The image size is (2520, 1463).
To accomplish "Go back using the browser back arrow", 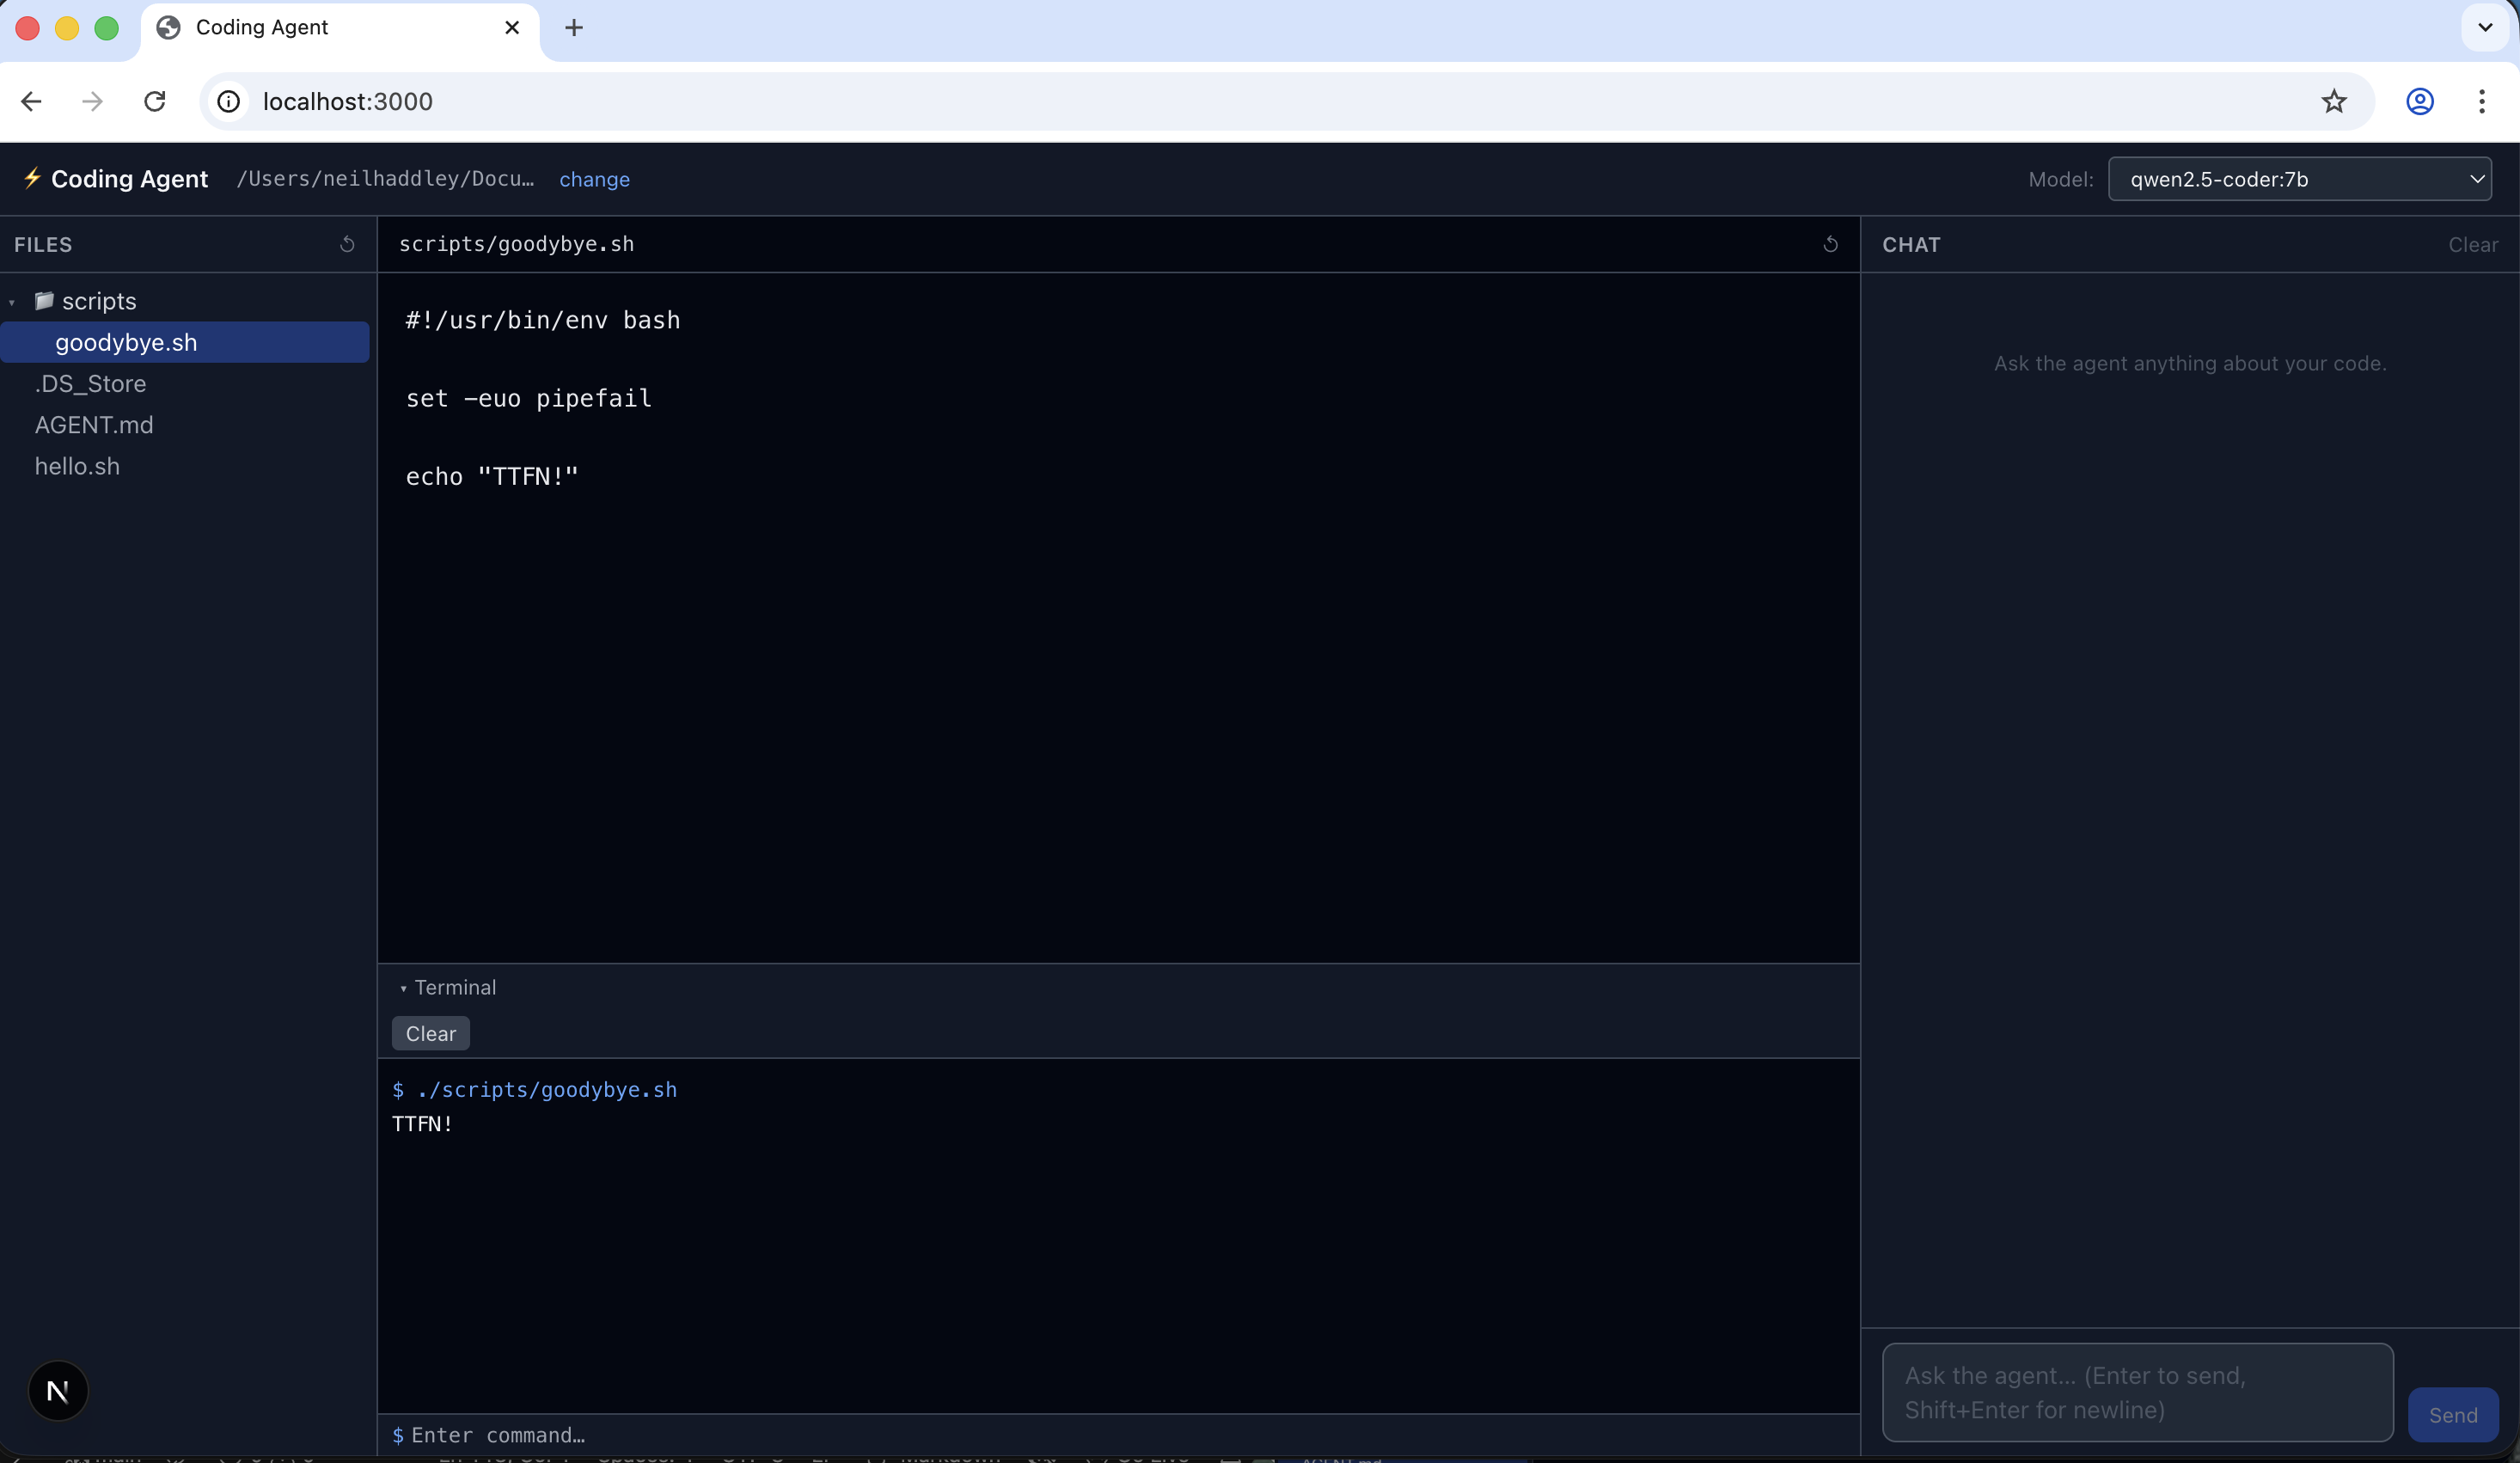I will click(31, 101).
